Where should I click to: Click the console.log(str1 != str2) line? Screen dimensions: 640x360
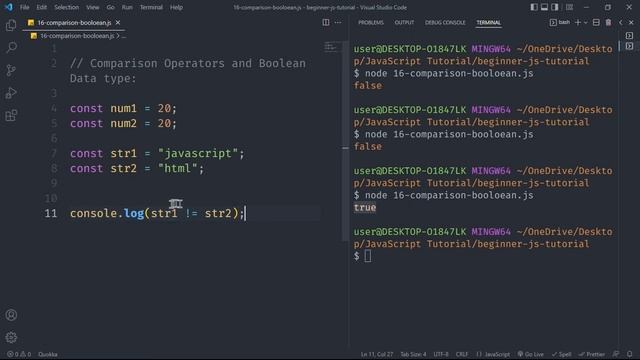point(157,213)
